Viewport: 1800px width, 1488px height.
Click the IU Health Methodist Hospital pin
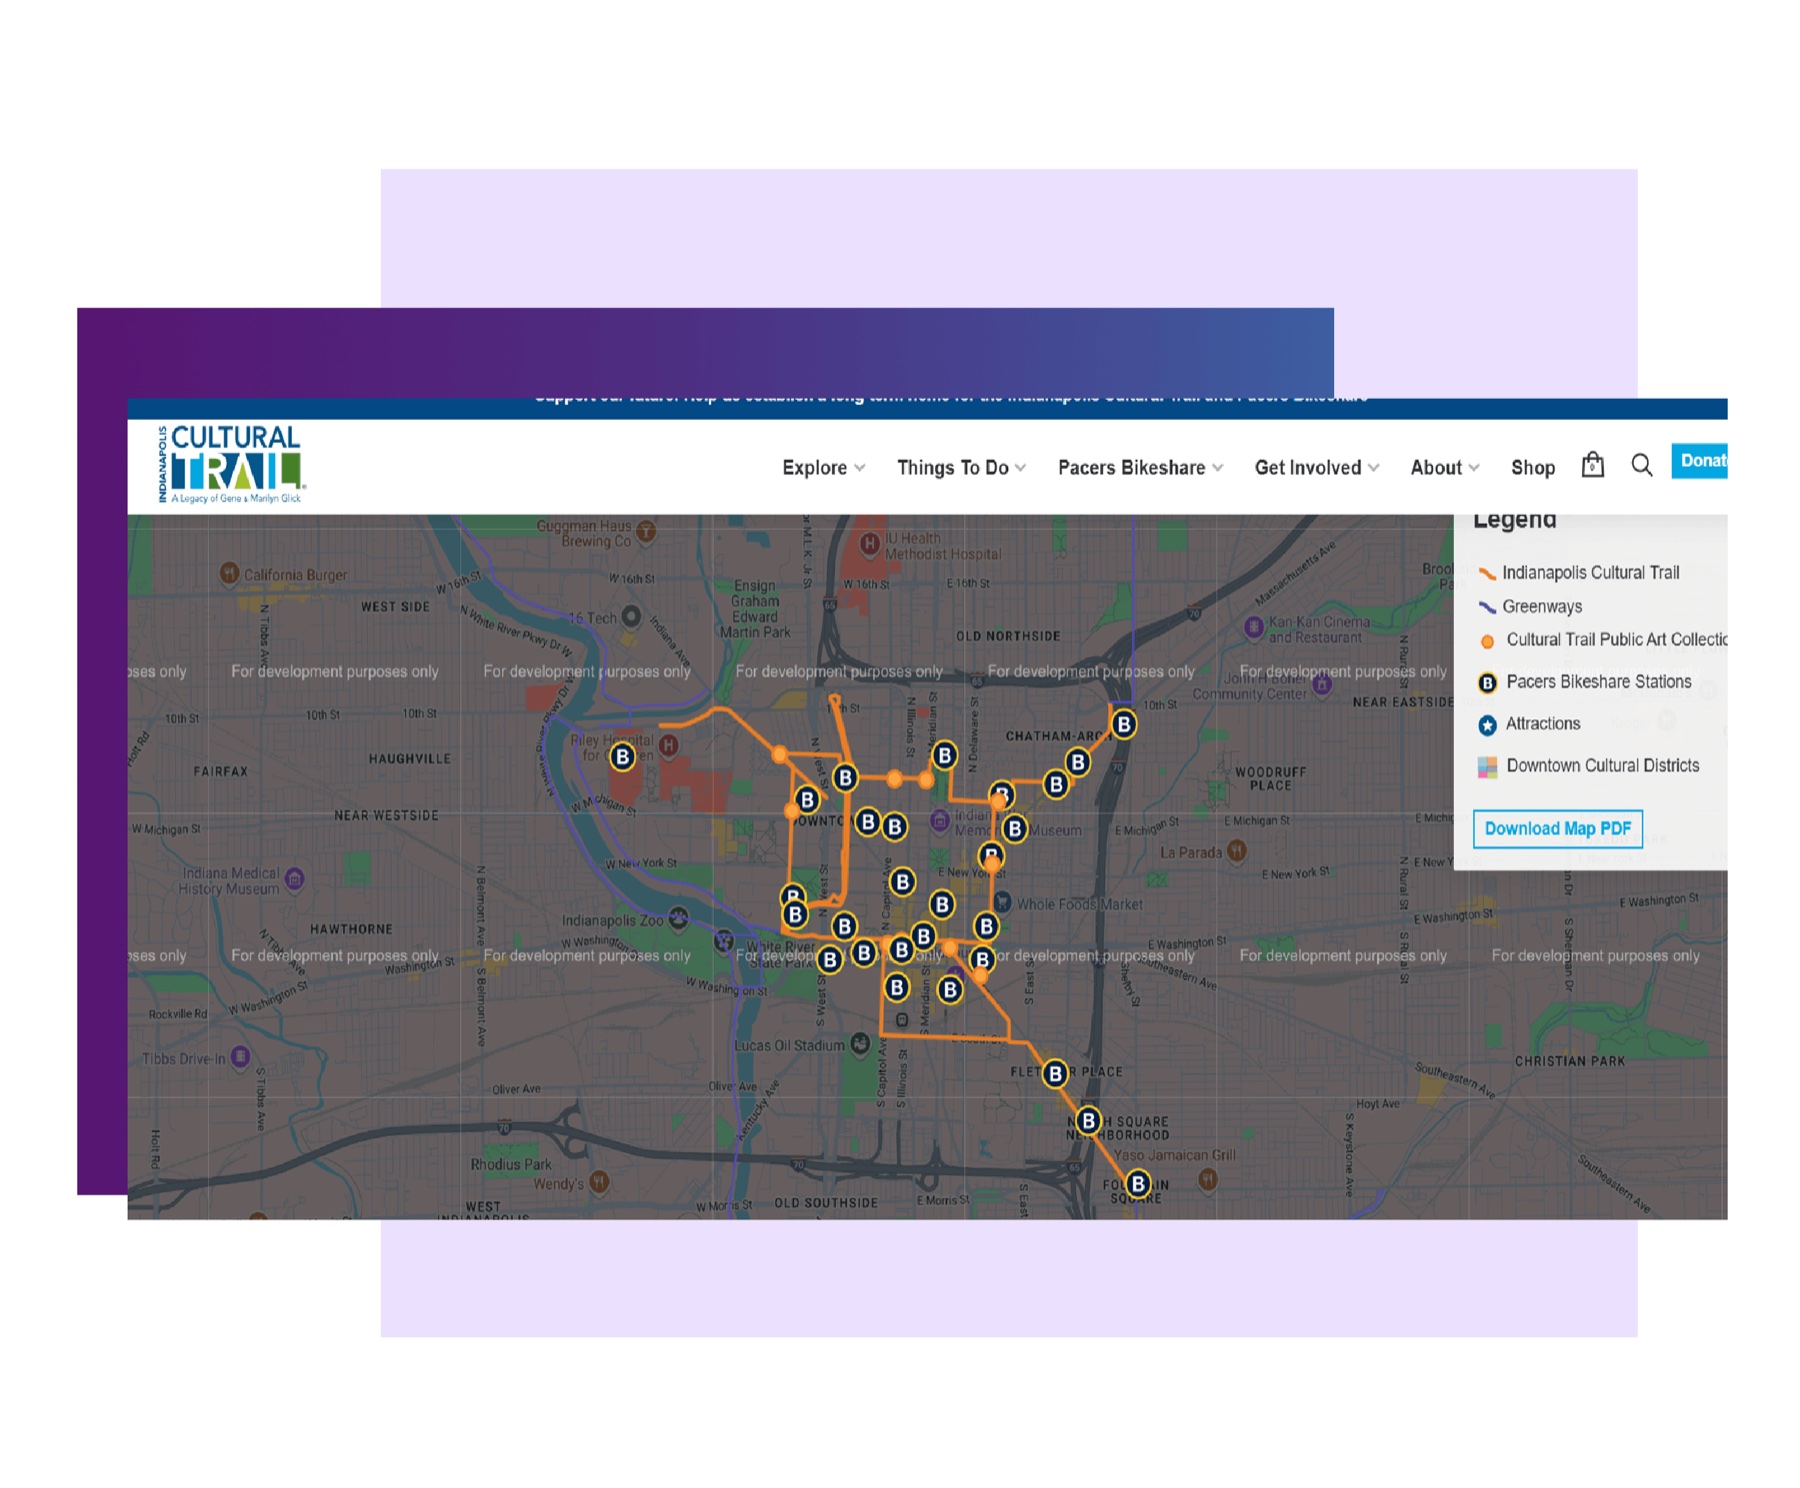point(870,544)
